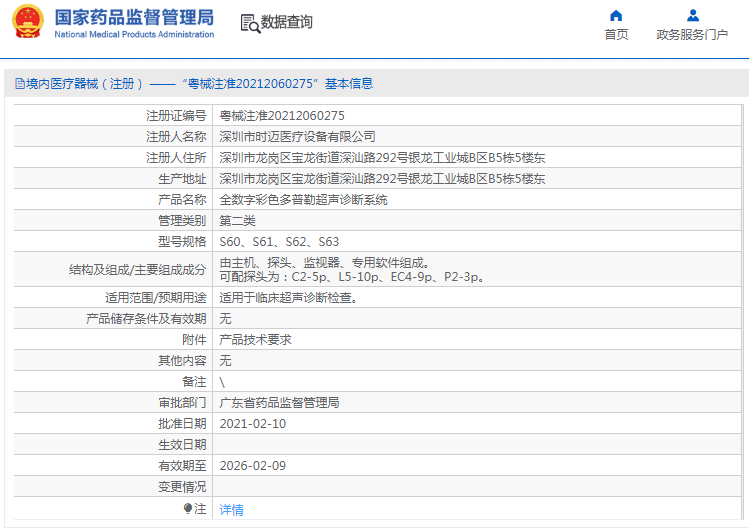Click model spec S60、S61、S62、S63
This screenshot has height=532, width=749.
(279, 242)
